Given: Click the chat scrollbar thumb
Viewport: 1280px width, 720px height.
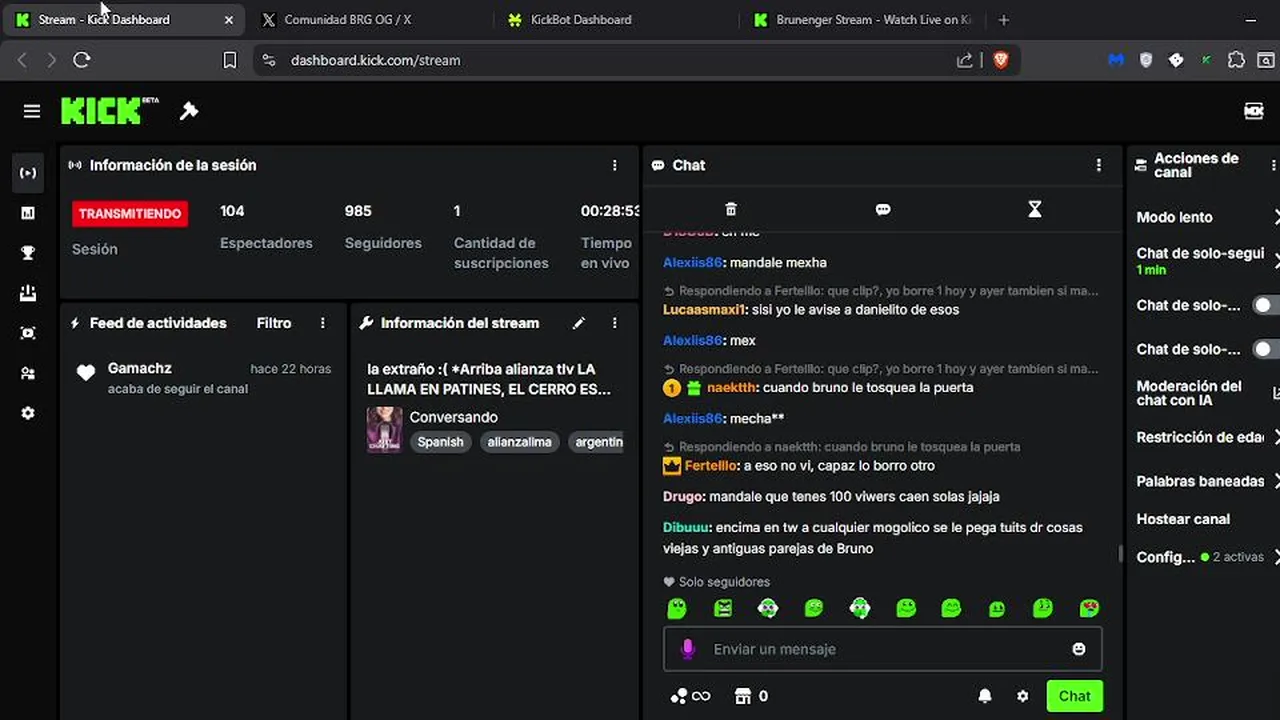Looking at the screenshot, I should 1120,553.
